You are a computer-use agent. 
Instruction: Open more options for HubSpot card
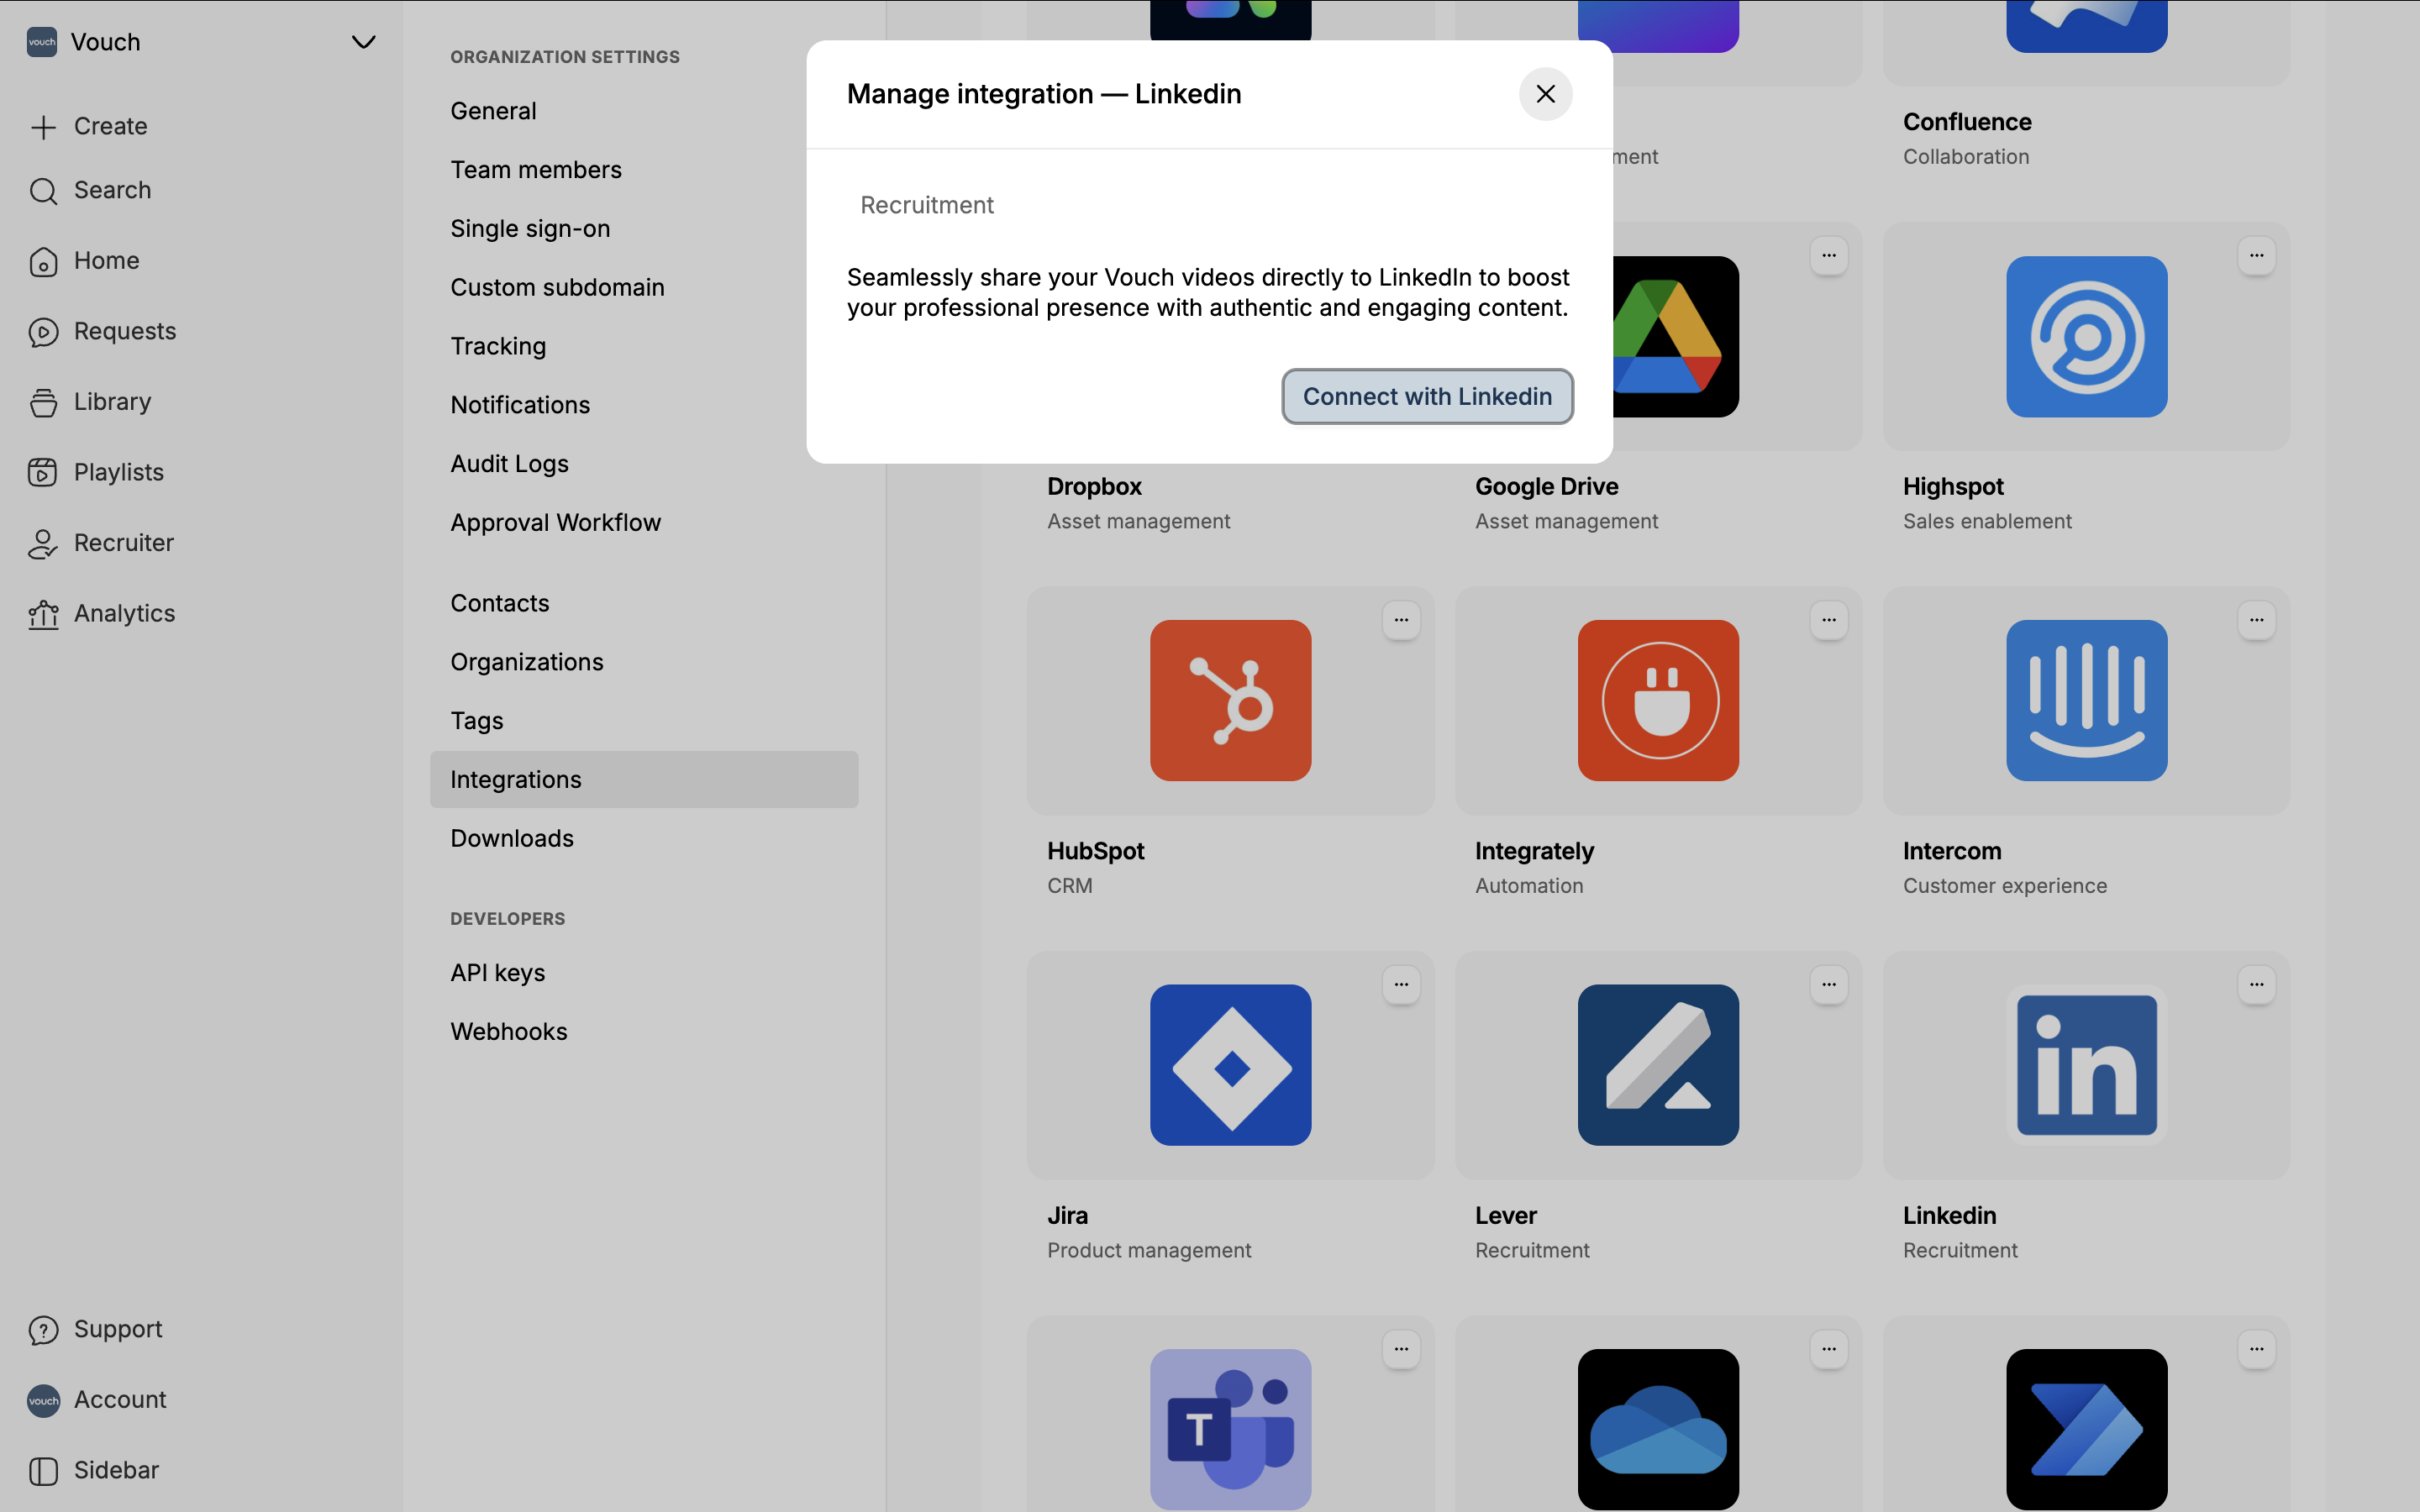pos(1401,620)
